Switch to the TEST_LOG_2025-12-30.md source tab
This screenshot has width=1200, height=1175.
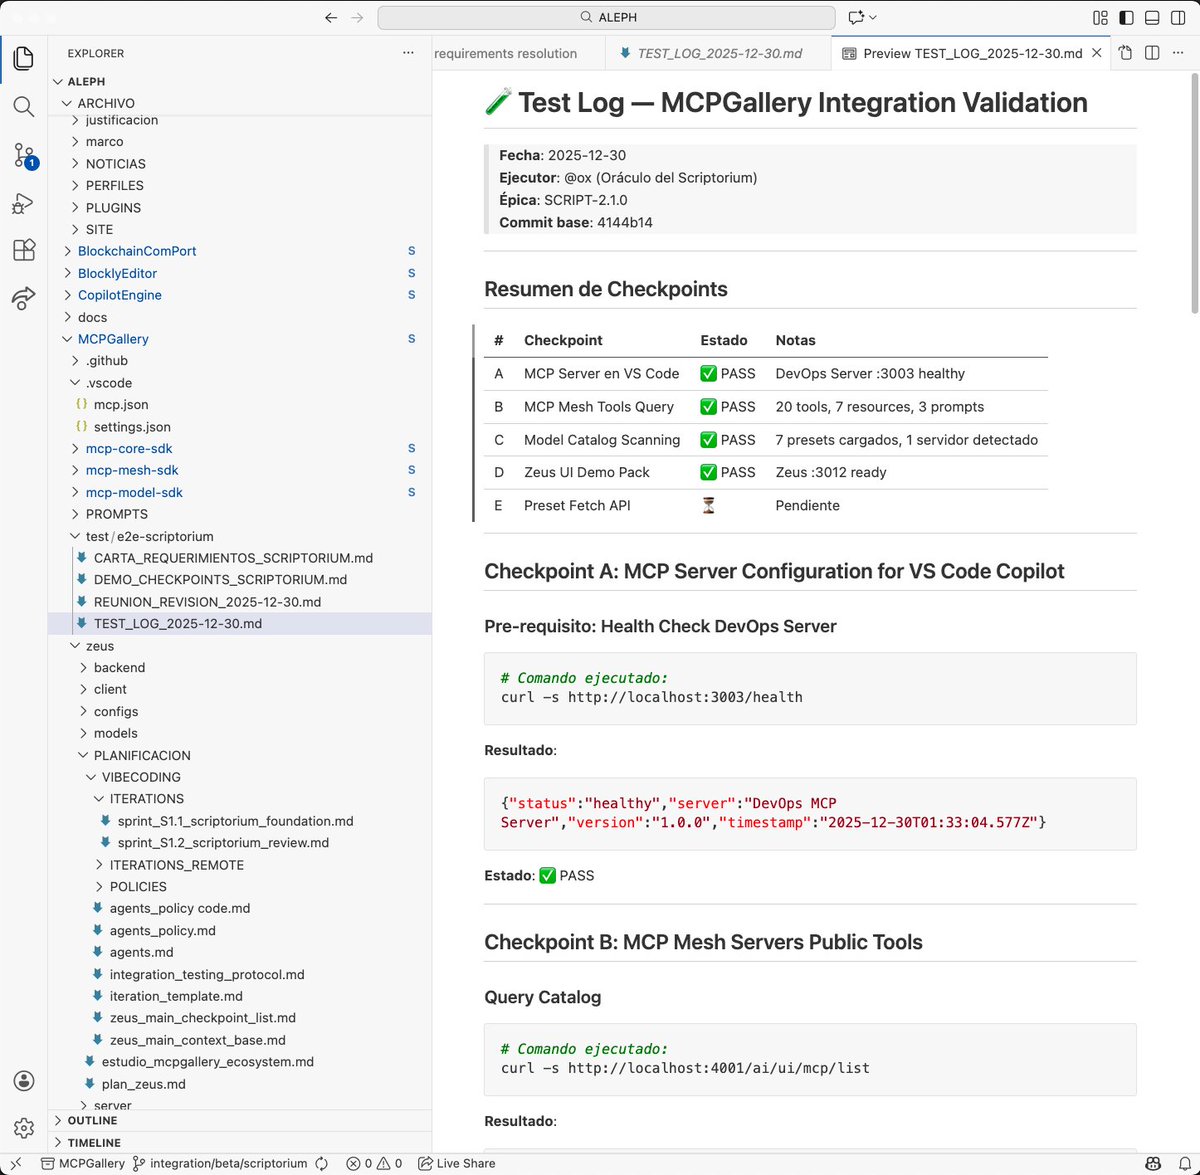click(x=718, y=53)
